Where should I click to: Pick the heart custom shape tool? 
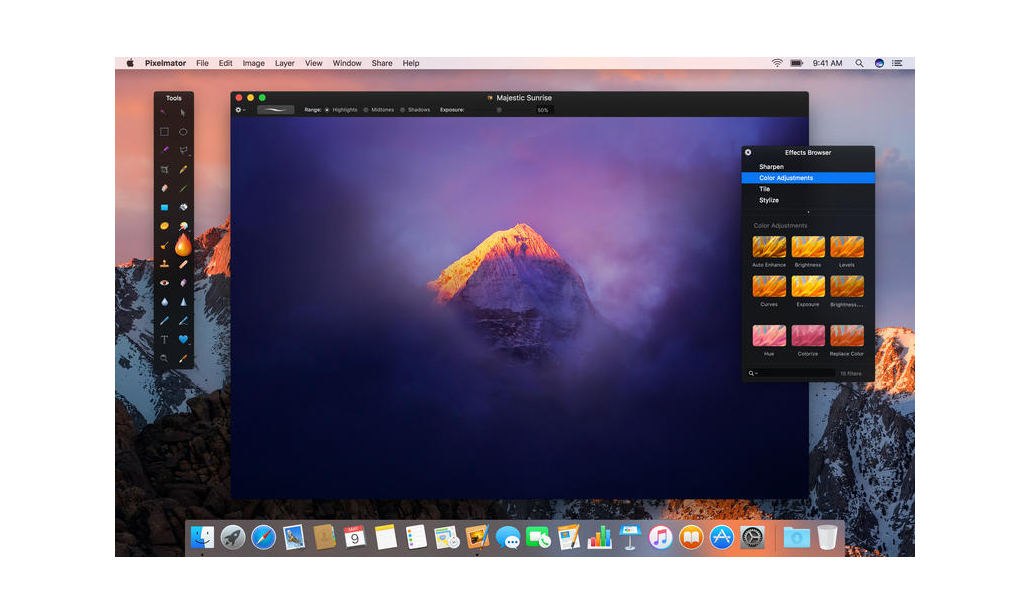(183, 340)
